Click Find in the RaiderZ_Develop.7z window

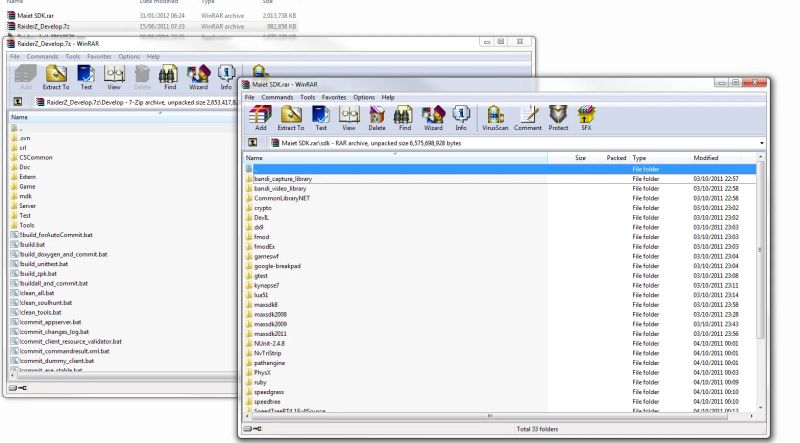pos(170,78)
